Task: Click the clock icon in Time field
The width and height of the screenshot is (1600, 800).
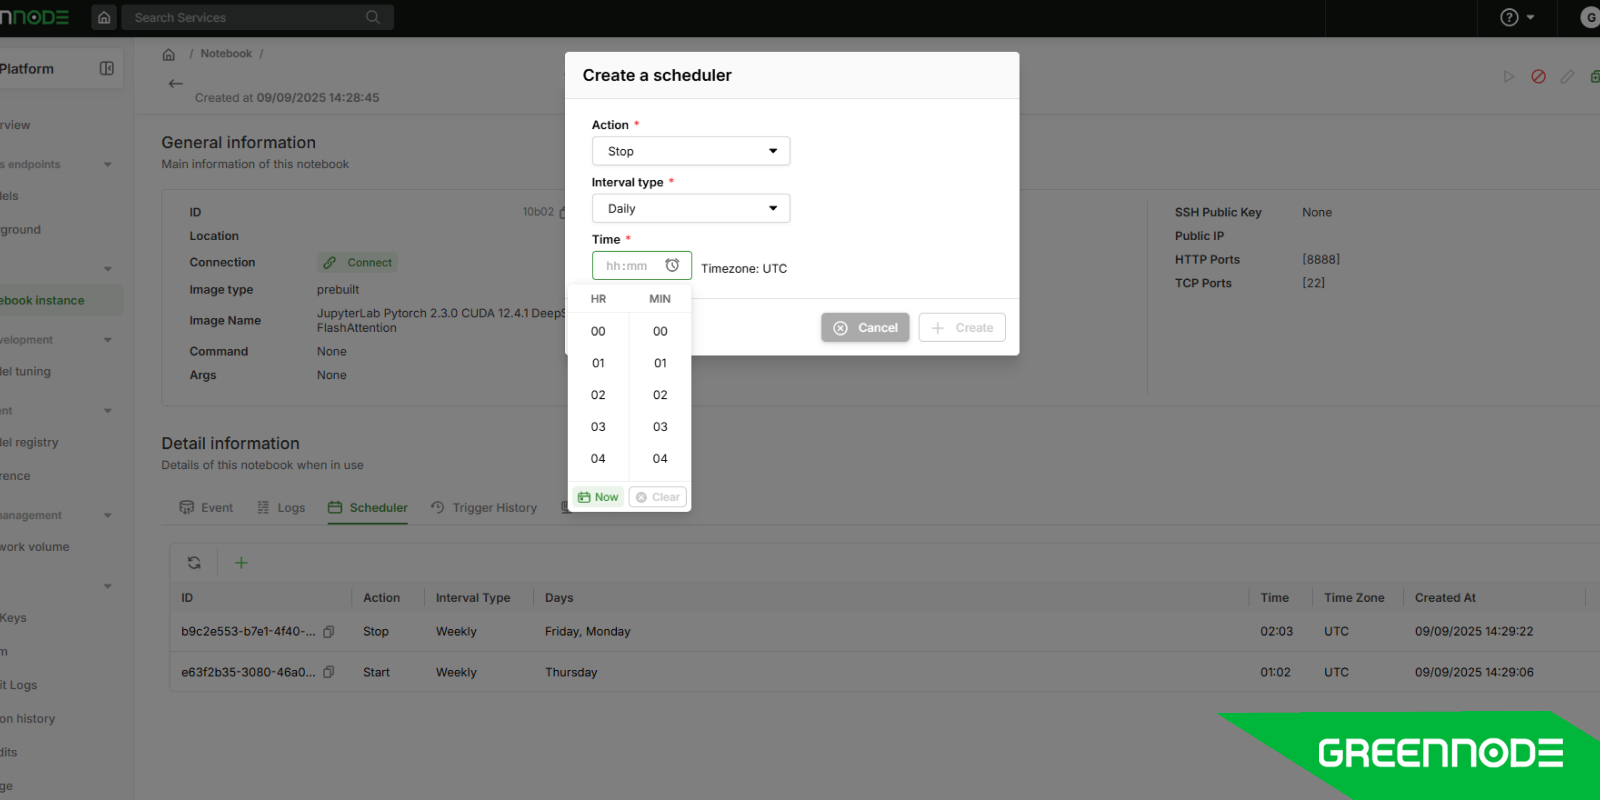Action: coord(672,266)
